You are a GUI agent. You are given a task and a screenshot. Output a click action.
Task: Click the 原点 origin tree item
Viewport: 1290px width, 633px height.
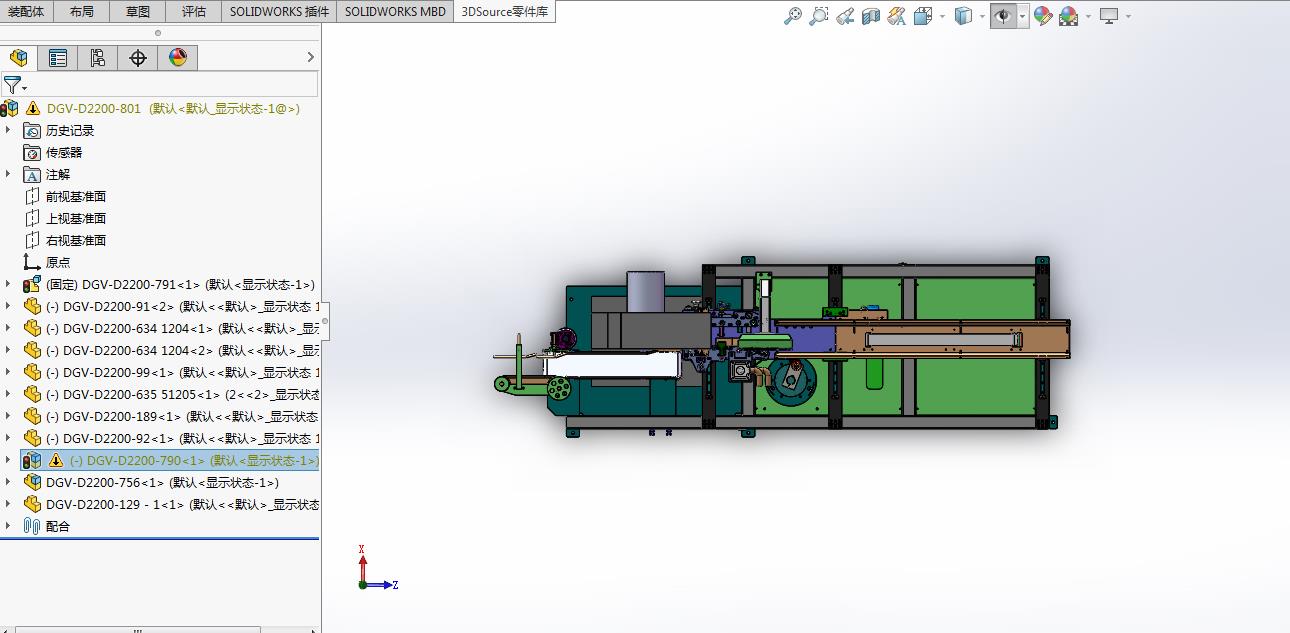(58, 262)
